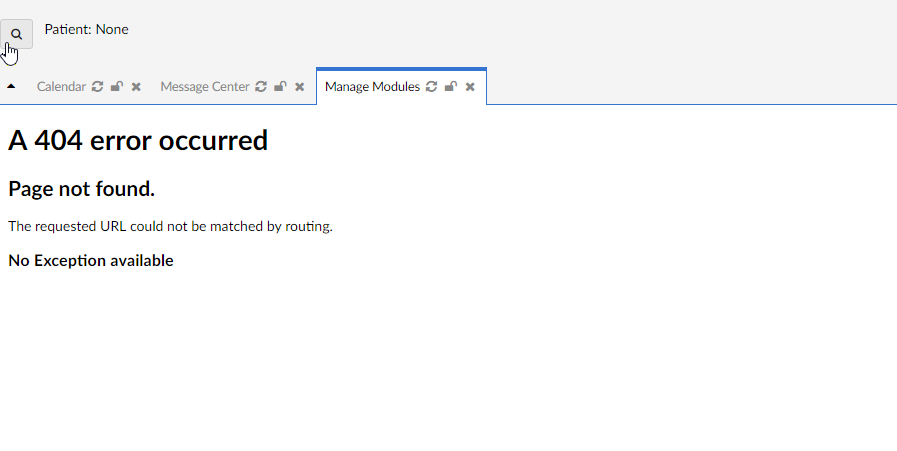Image resolution: width=897 pixels, height=451 pixels.
Task: Toggle the lock on Manage Modules tab
Action: [451, 86]
